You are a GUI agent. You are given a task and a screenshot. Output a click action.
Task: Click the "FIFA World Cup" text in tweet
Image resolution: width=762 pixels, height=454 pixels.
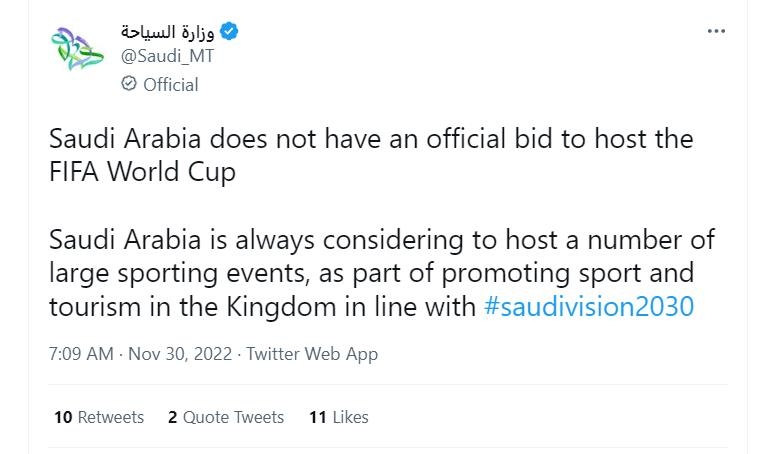143,171
